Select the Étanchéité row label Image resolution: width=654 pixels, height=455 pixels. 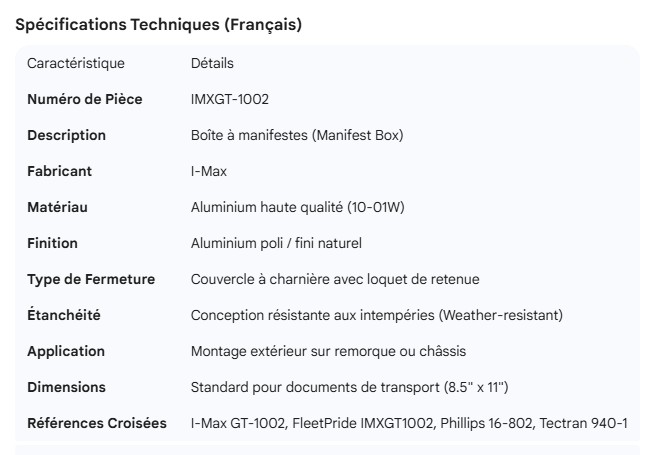click(64, 315)
